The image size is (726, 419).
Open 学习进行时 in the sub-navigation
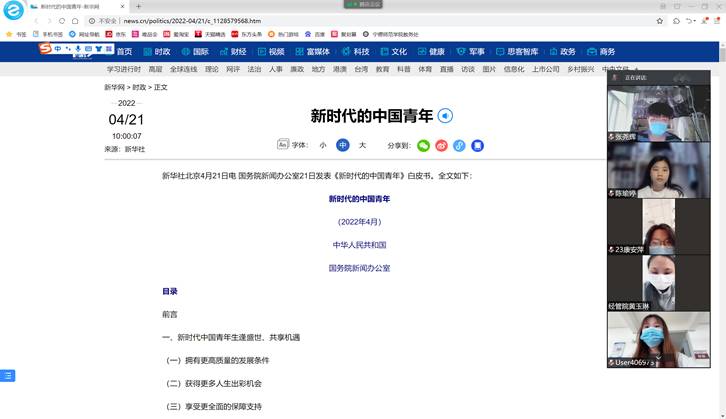point(124,70)
